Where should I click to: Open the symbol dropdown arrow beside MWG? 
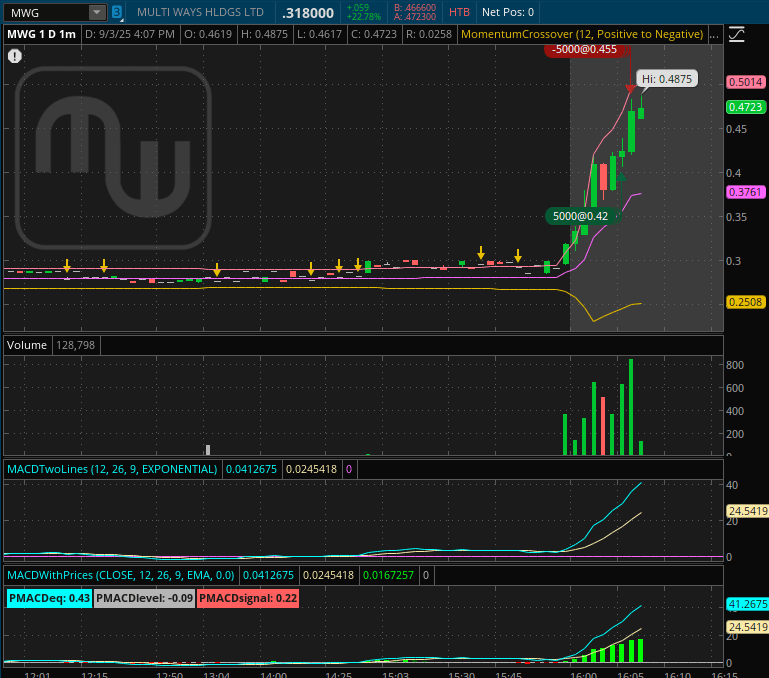pos(98,13)
